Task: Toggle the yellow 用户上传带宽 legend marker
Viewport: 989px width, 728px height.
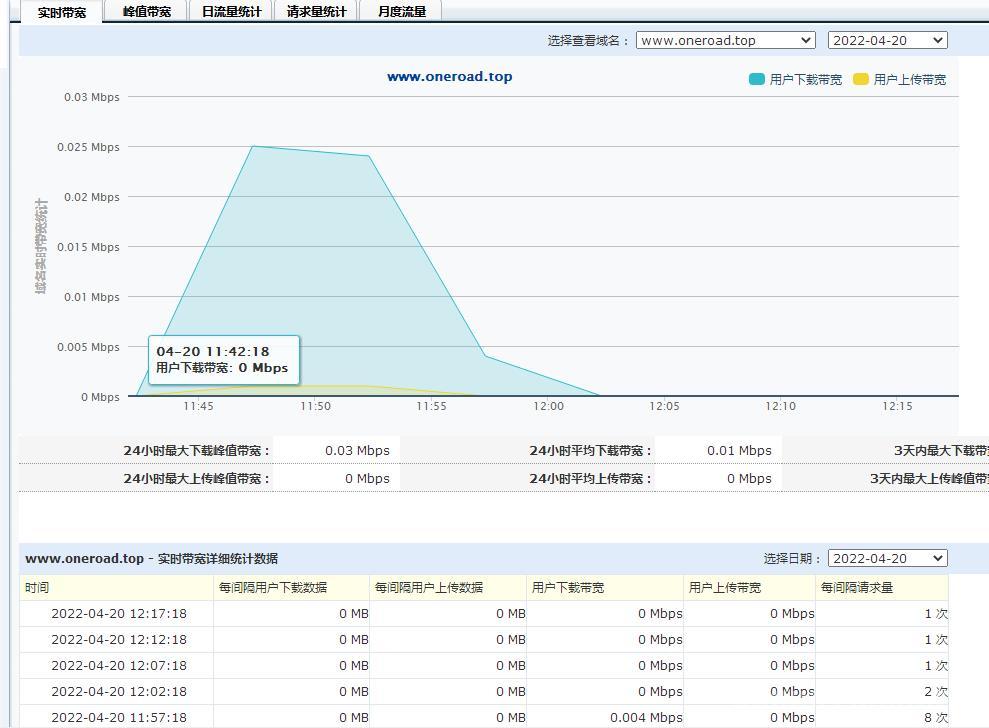Action: (861, 80)
